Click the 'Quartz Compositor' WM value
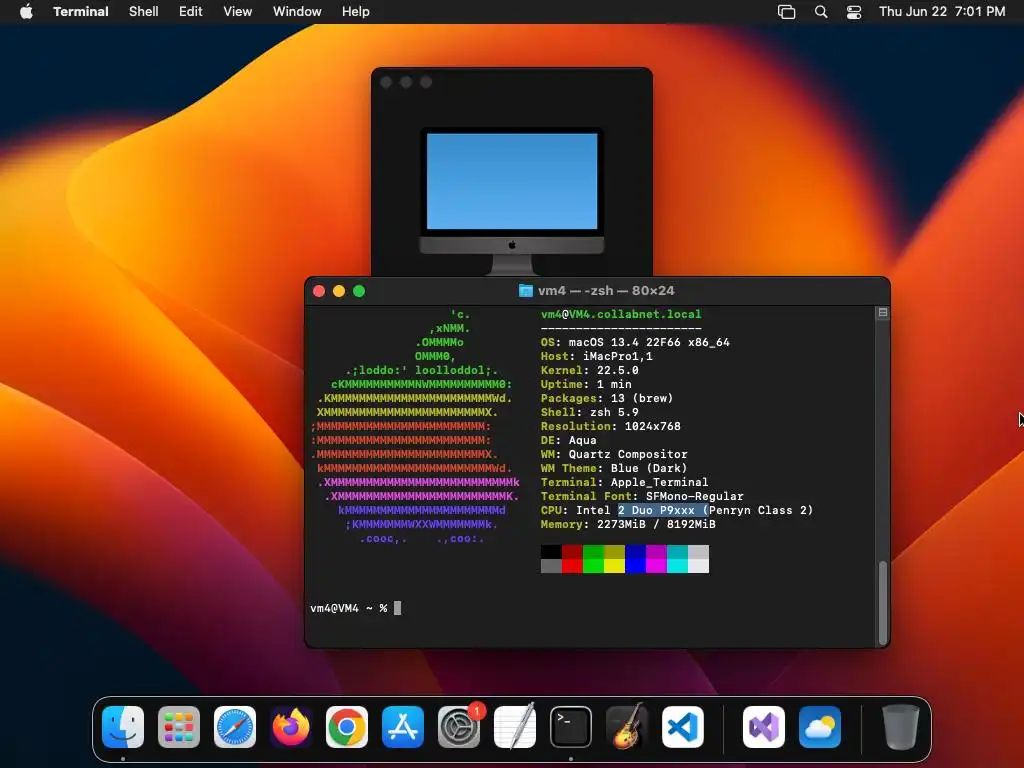 point(628,455)
